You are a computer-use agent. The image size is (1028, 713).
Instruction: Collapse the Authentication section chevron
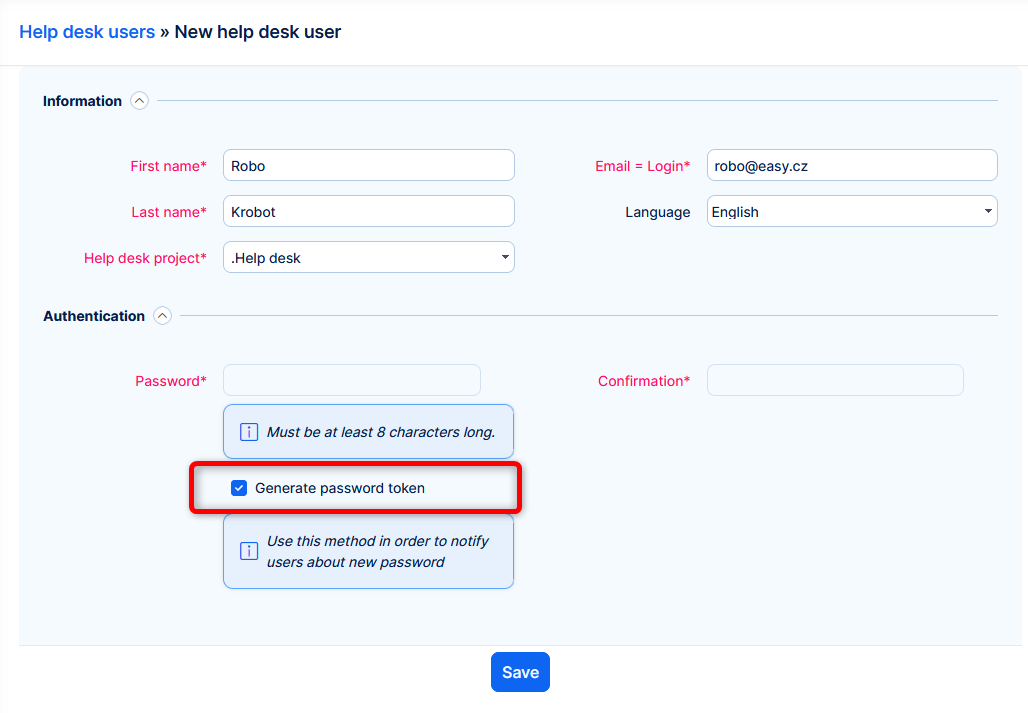(162, 316)
